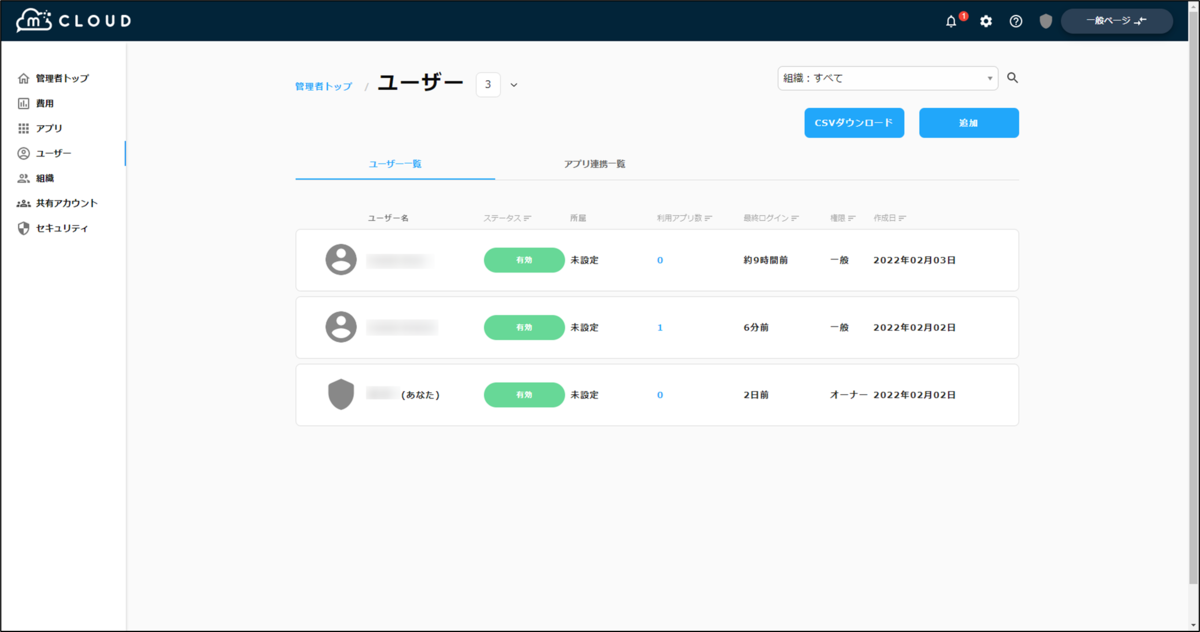
Task: Open settings gear in header
Action: pyautogui.click(x=986, y=21)
